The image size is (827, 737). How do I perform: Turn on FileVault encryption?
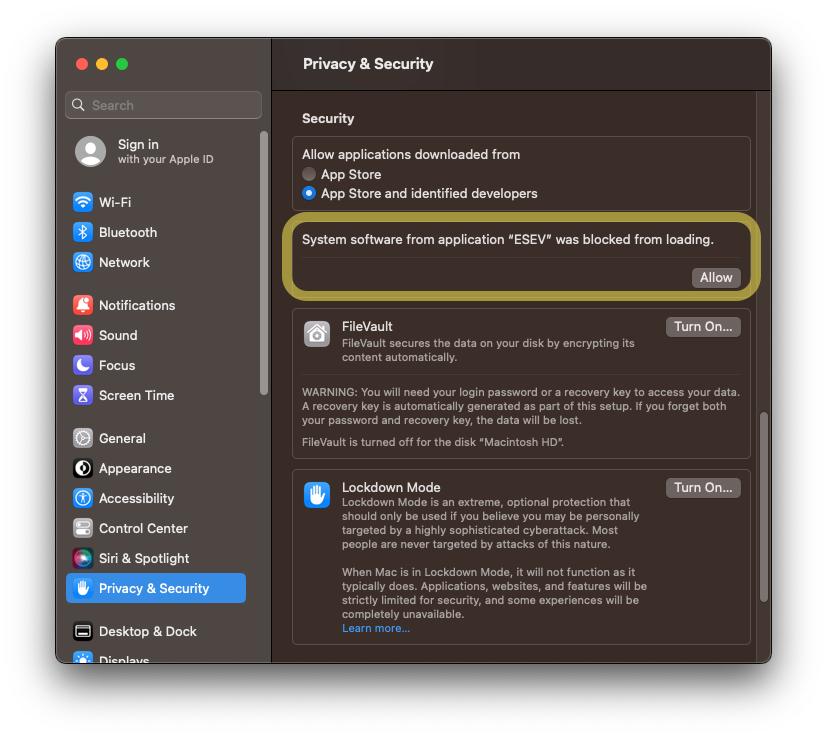(703, 327)
